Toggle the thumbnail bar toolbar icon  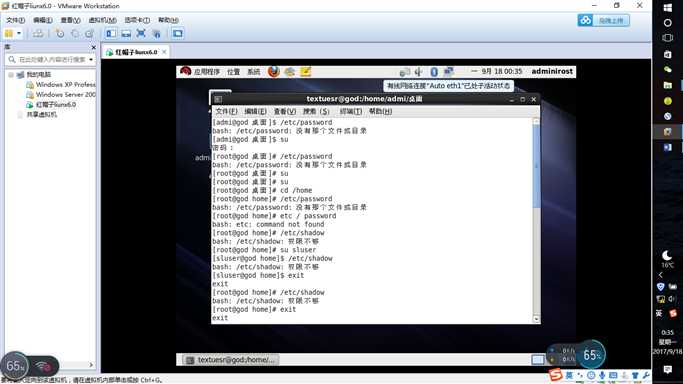click(x=126, y=34)
